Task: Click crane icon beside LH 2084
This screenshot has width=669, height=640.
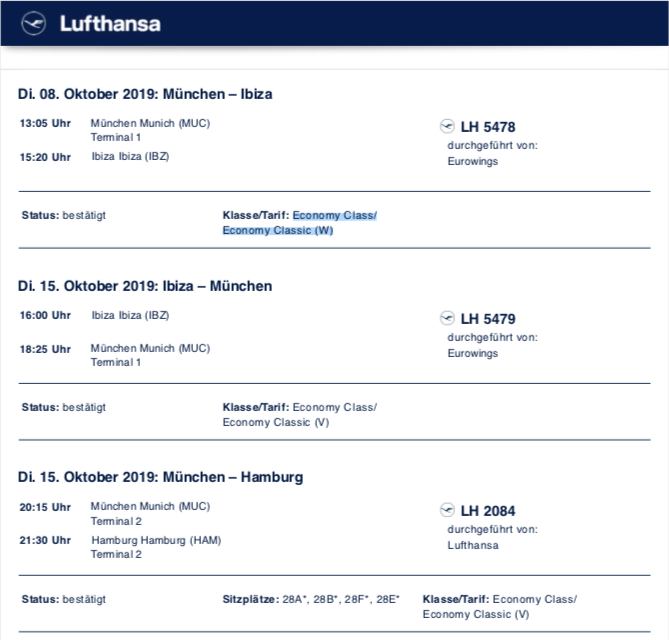Action: tap(447, 510)
